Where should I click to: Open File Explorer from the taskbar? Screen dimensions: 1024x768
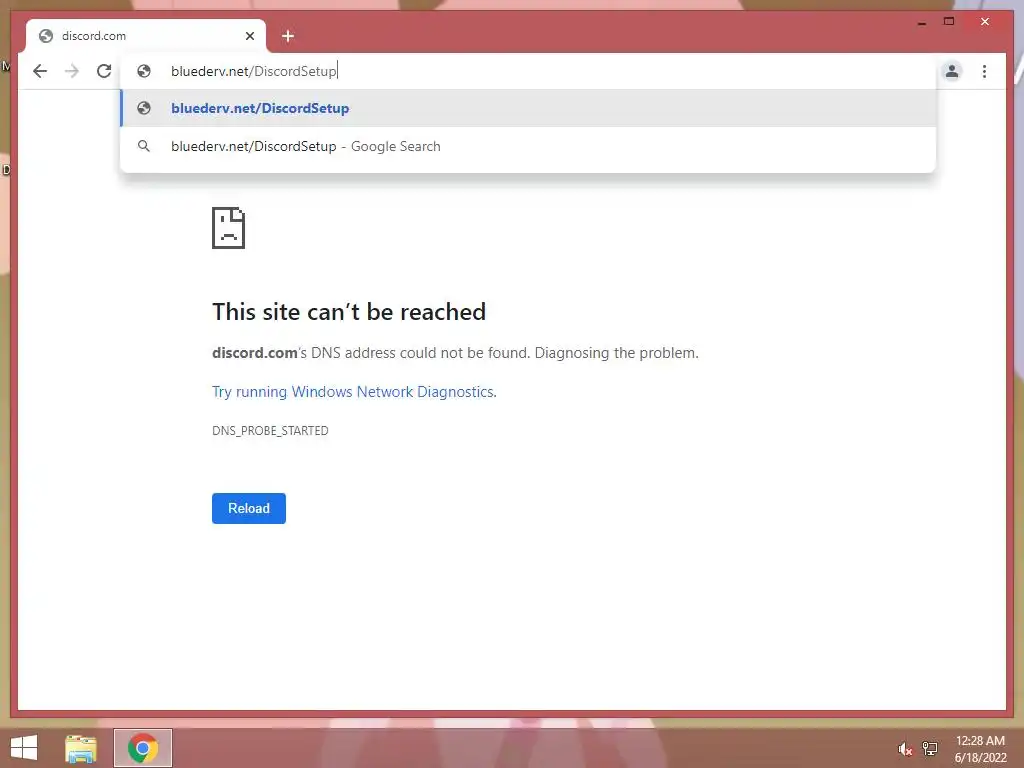pyautogui.click(x=81, y=748)
